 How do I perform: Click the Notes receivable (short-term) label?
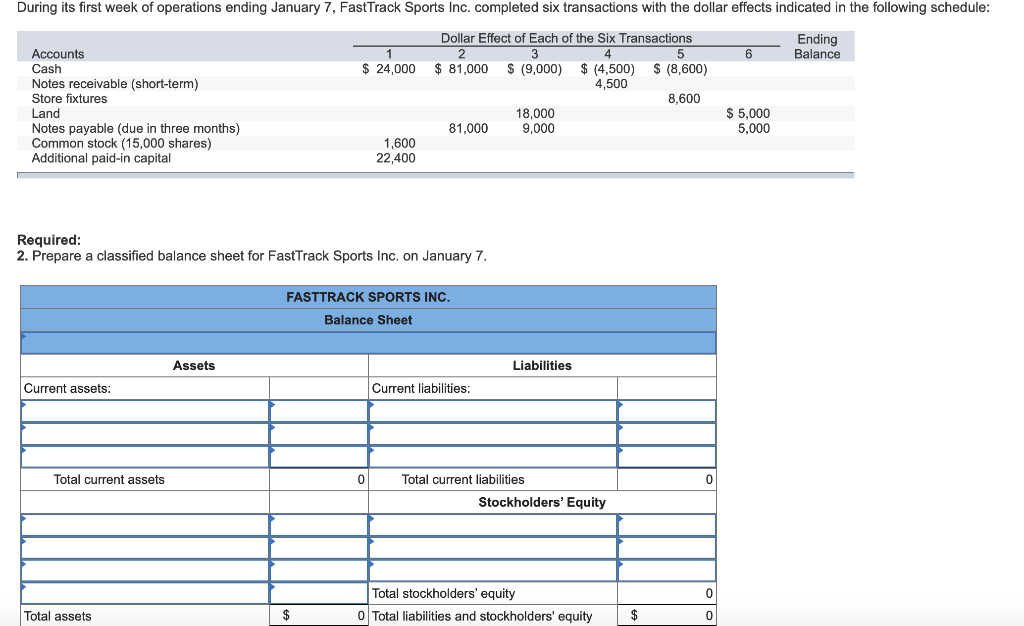(115, 84)
